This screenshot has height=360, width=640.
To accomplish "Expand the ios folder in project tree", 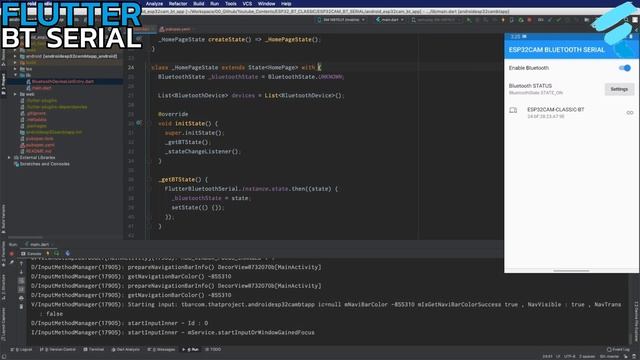I will 16,69.
